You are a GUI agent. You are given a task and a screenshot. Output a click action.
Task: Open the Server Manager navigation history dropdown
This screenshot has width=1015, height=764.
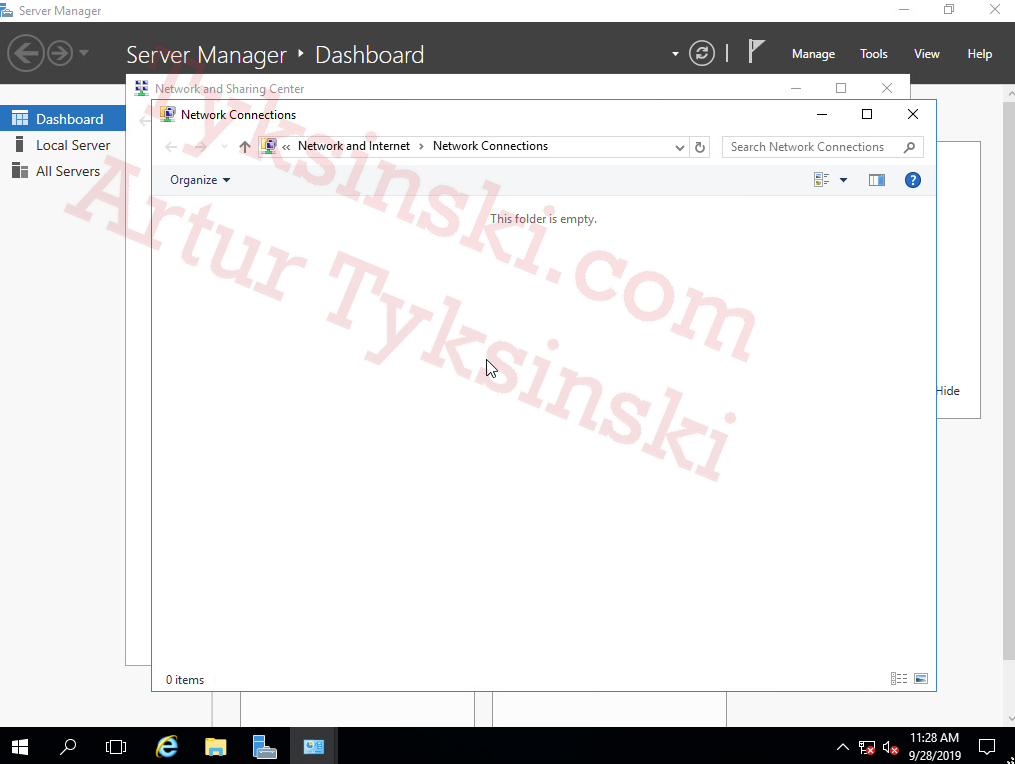(x=84, y=52)
